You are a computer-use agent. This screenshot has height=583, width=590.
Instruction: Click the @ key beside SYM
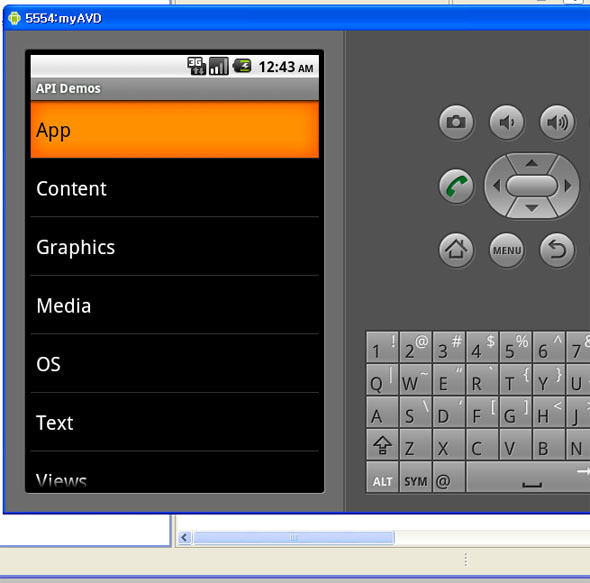click(449, 477)
